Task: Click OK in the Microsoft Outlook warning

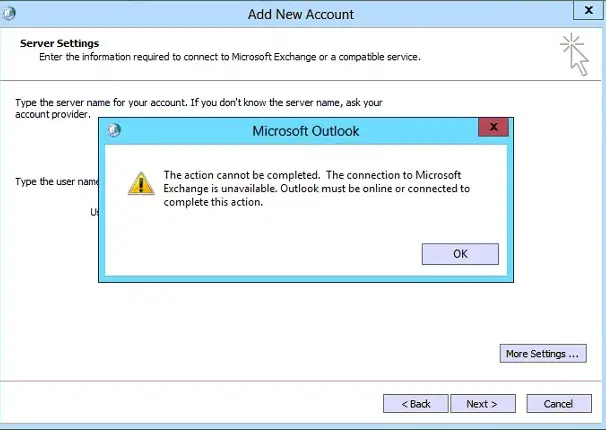Action: 460,254
